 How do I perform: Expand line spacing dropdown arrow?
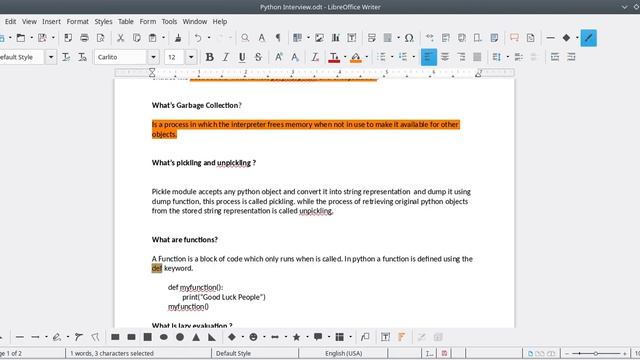point(507,57)
